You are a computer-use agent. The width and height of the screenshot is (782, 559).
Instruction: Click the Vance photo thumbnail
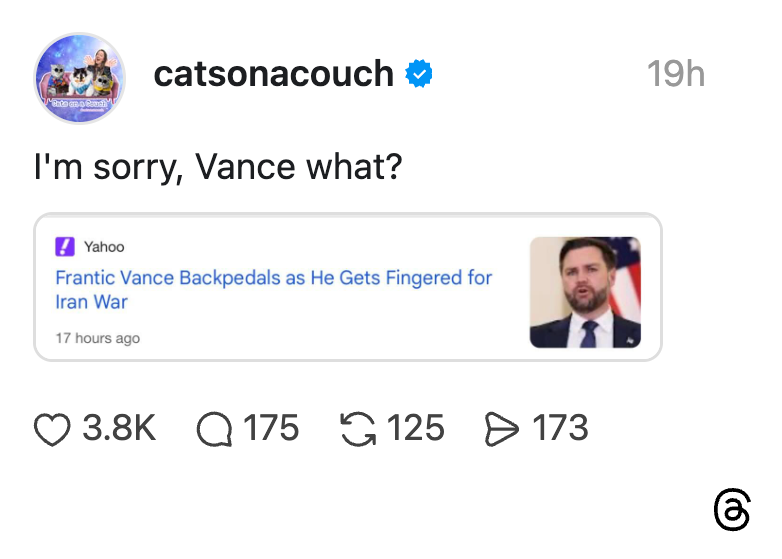tap(585, 292)
